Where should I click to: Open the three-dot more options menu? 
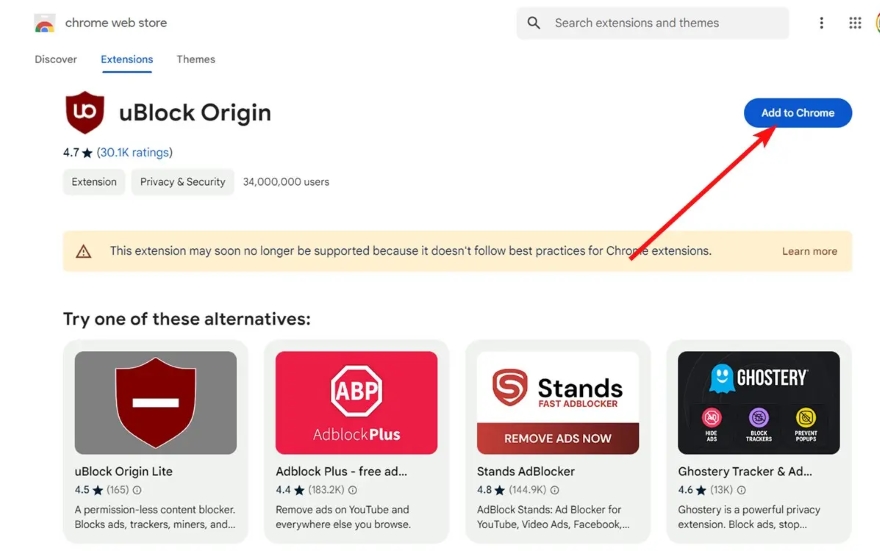[x=821, y=23]
